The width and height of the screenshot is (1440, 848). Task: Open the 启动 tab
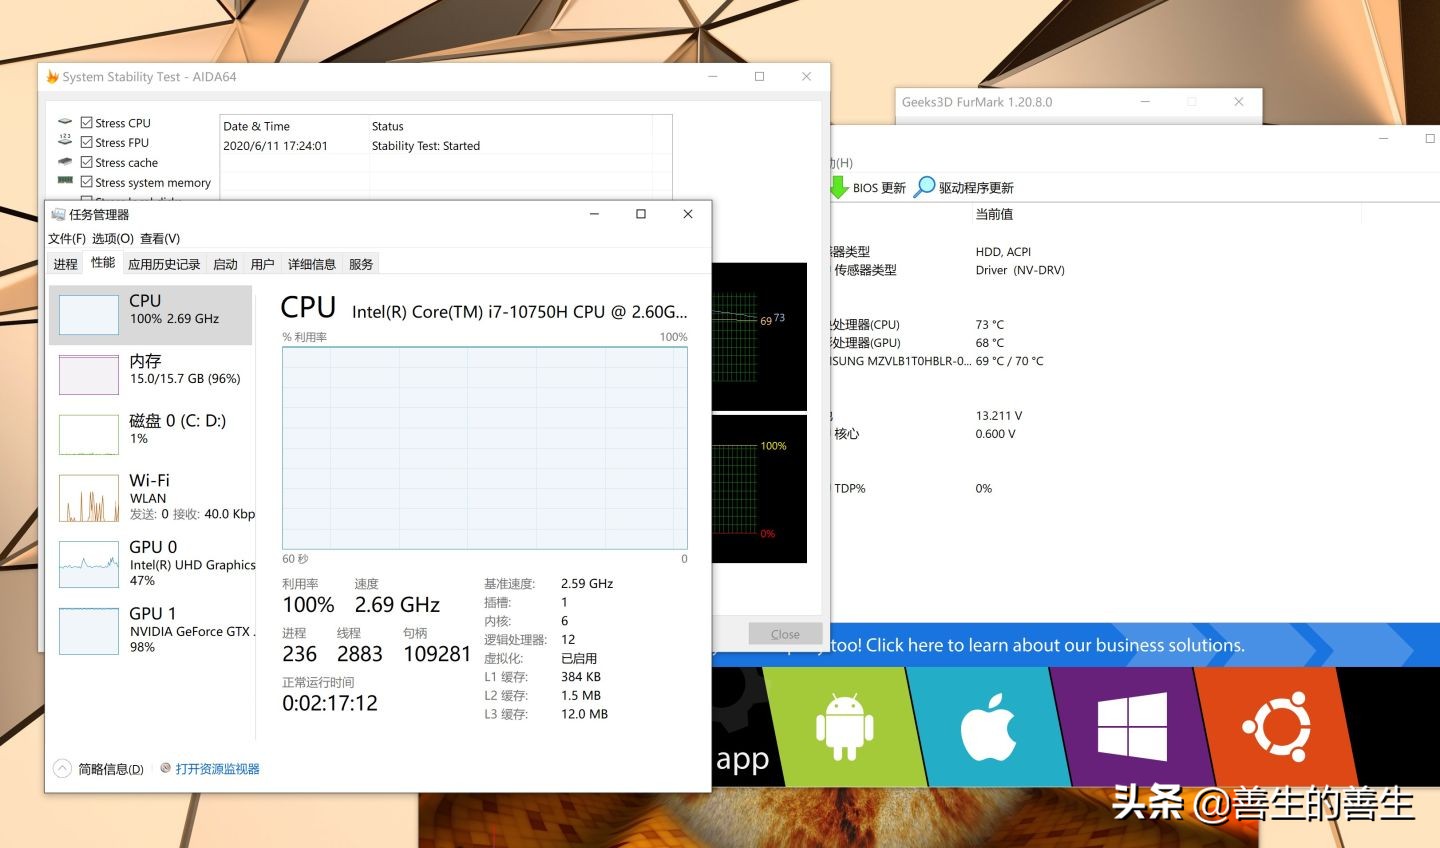[226, 264]
